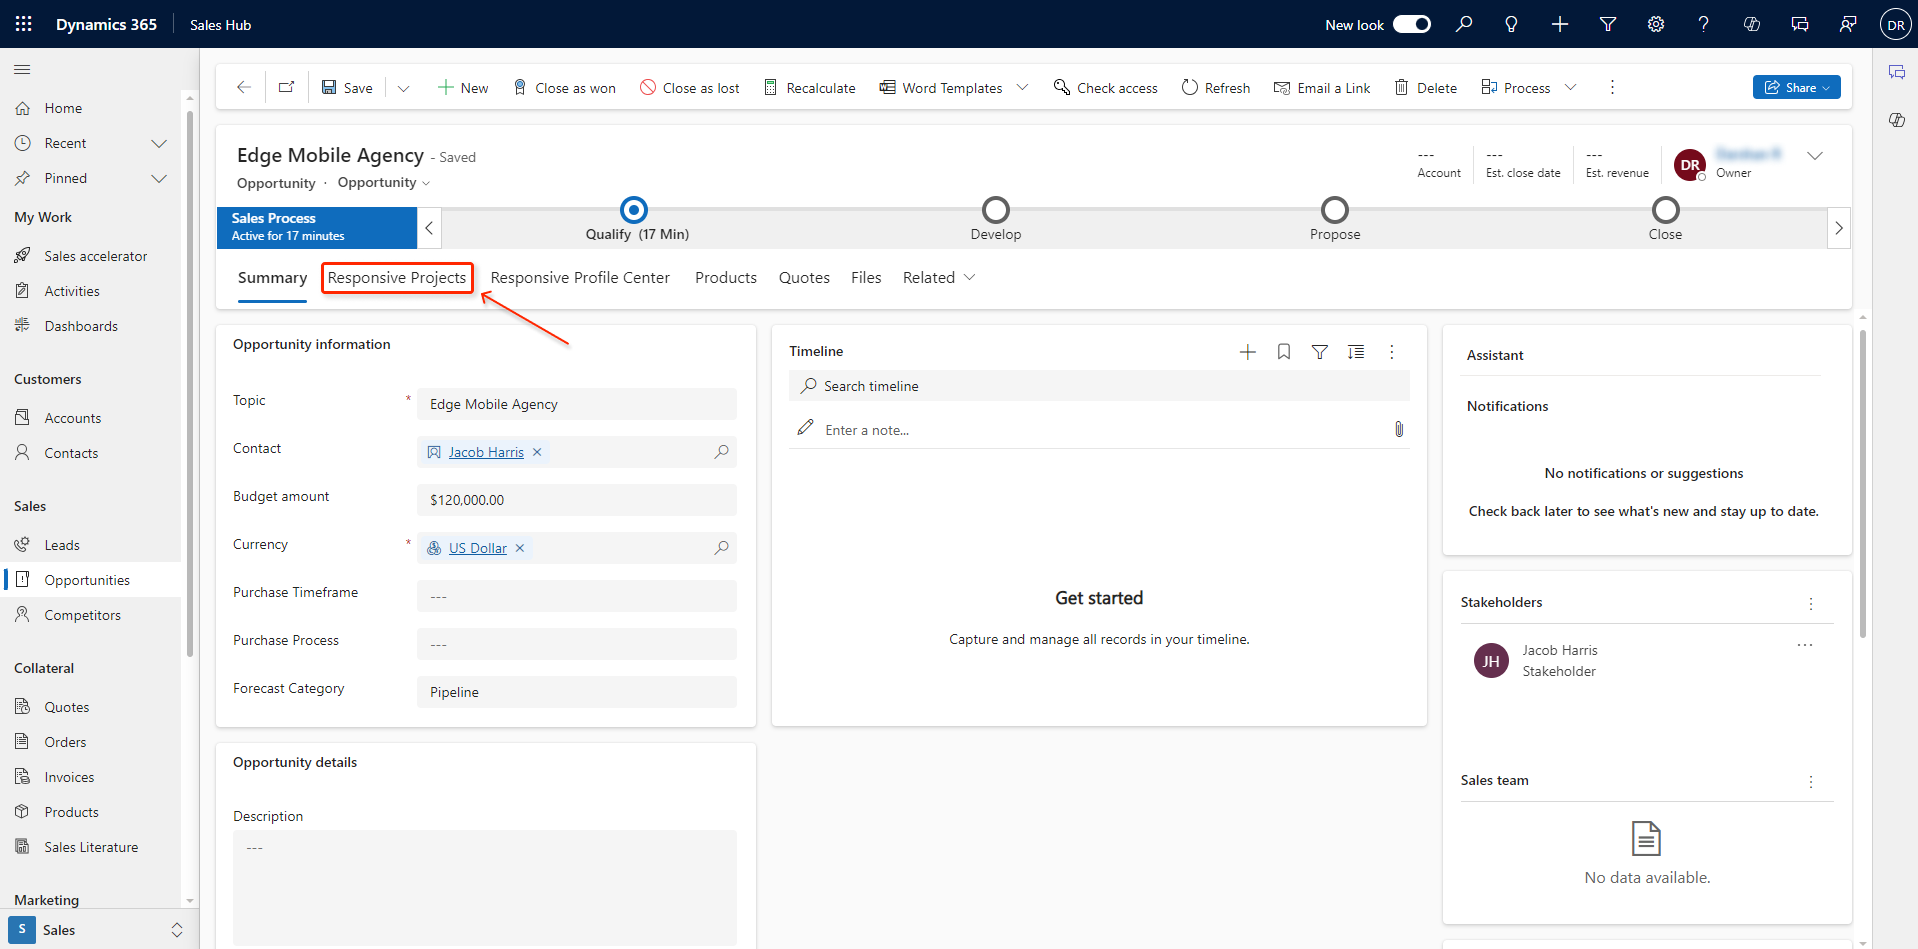The image size is (1918, 949).
Task: Open the Files tab
Action: pyautogui.click(x=866, y=277)
